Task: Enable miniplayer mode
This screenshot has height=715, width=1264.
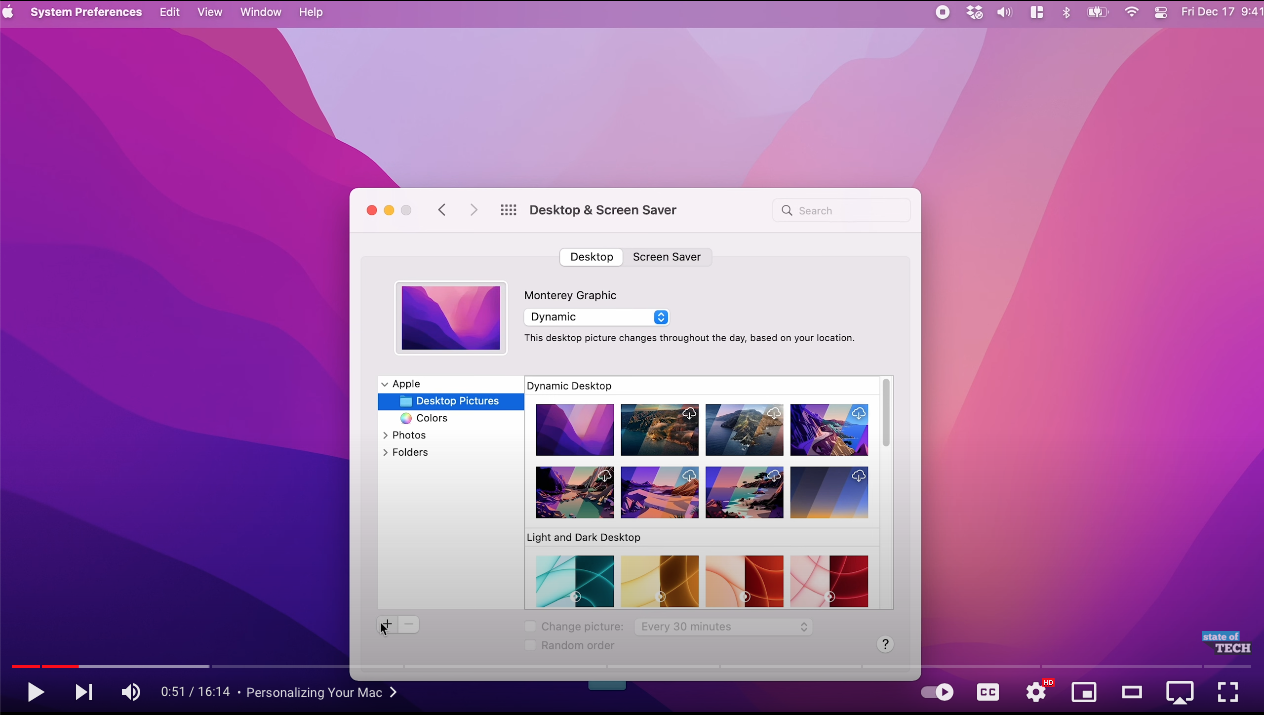Action: tap(1084, 692)
